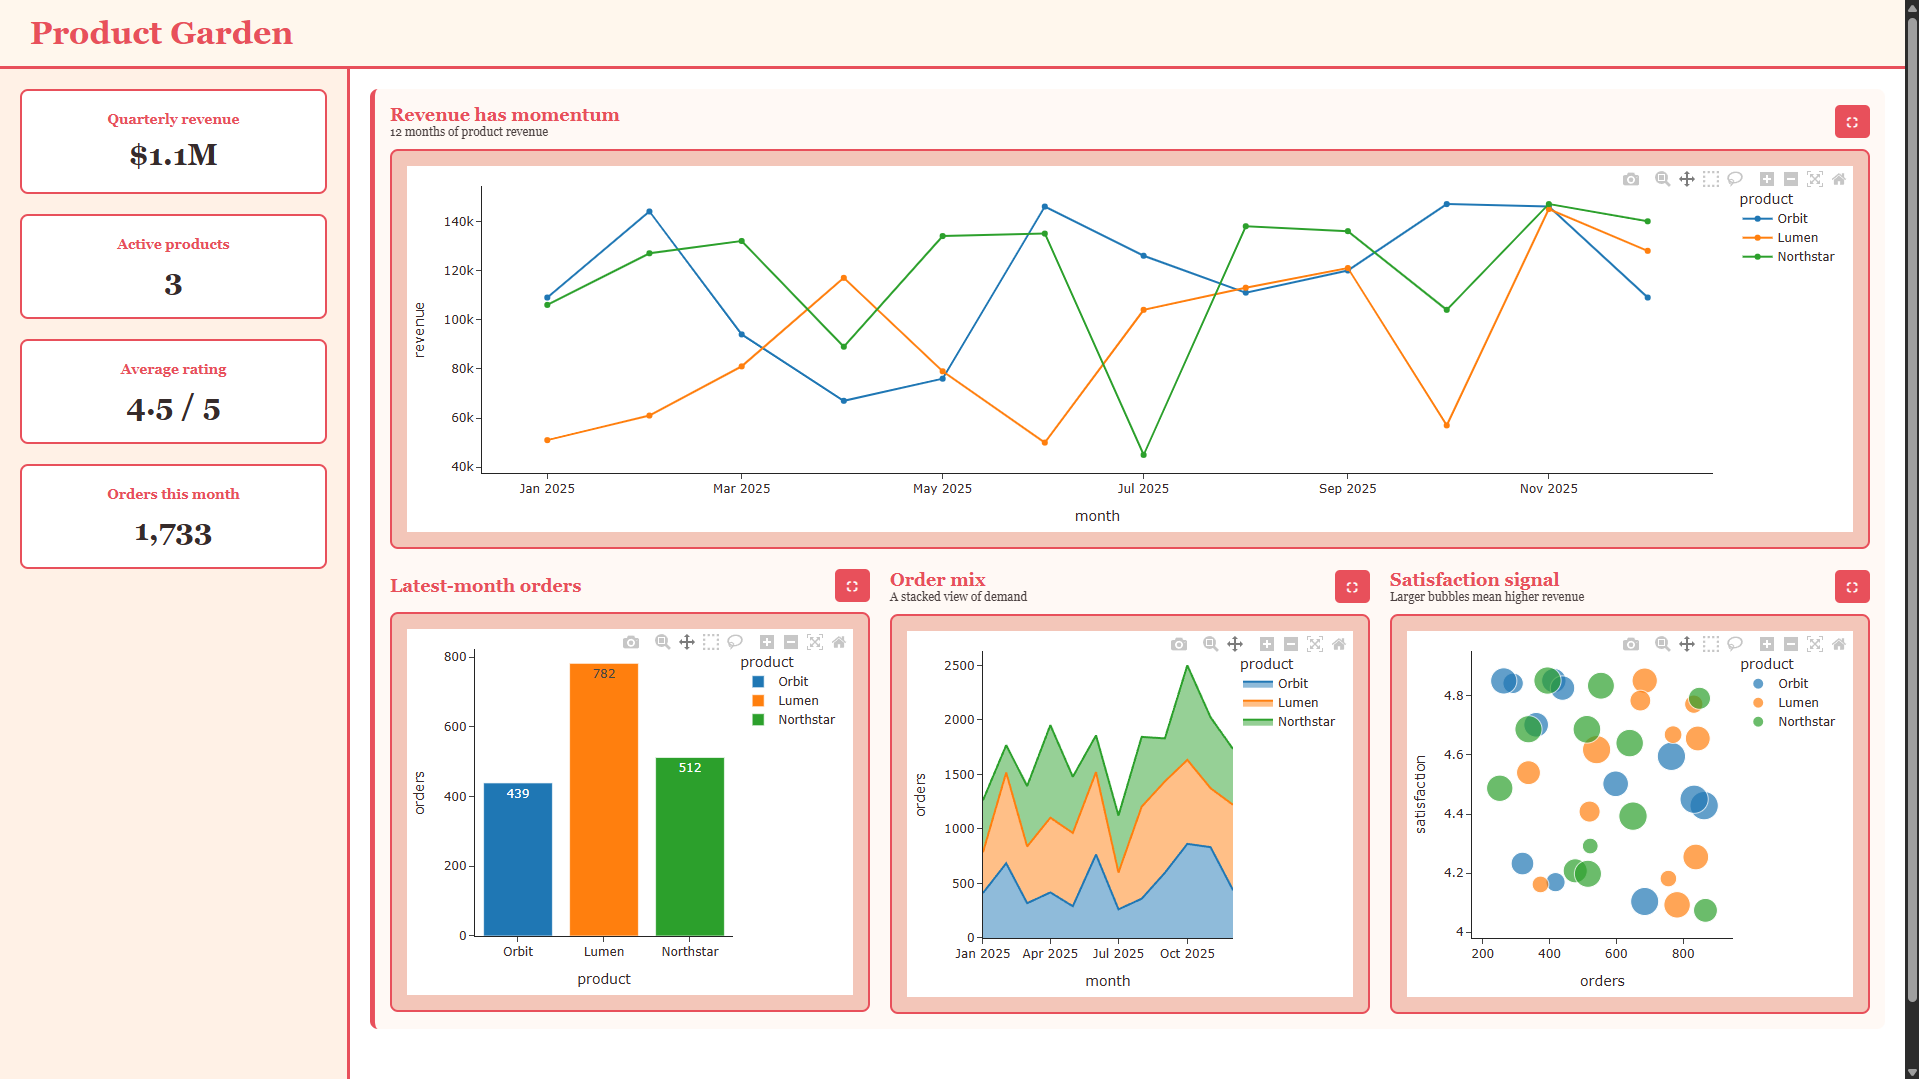Download Order mix area chart image
Screen dimensions: 1919x1079
click(x=1179, y=644)
